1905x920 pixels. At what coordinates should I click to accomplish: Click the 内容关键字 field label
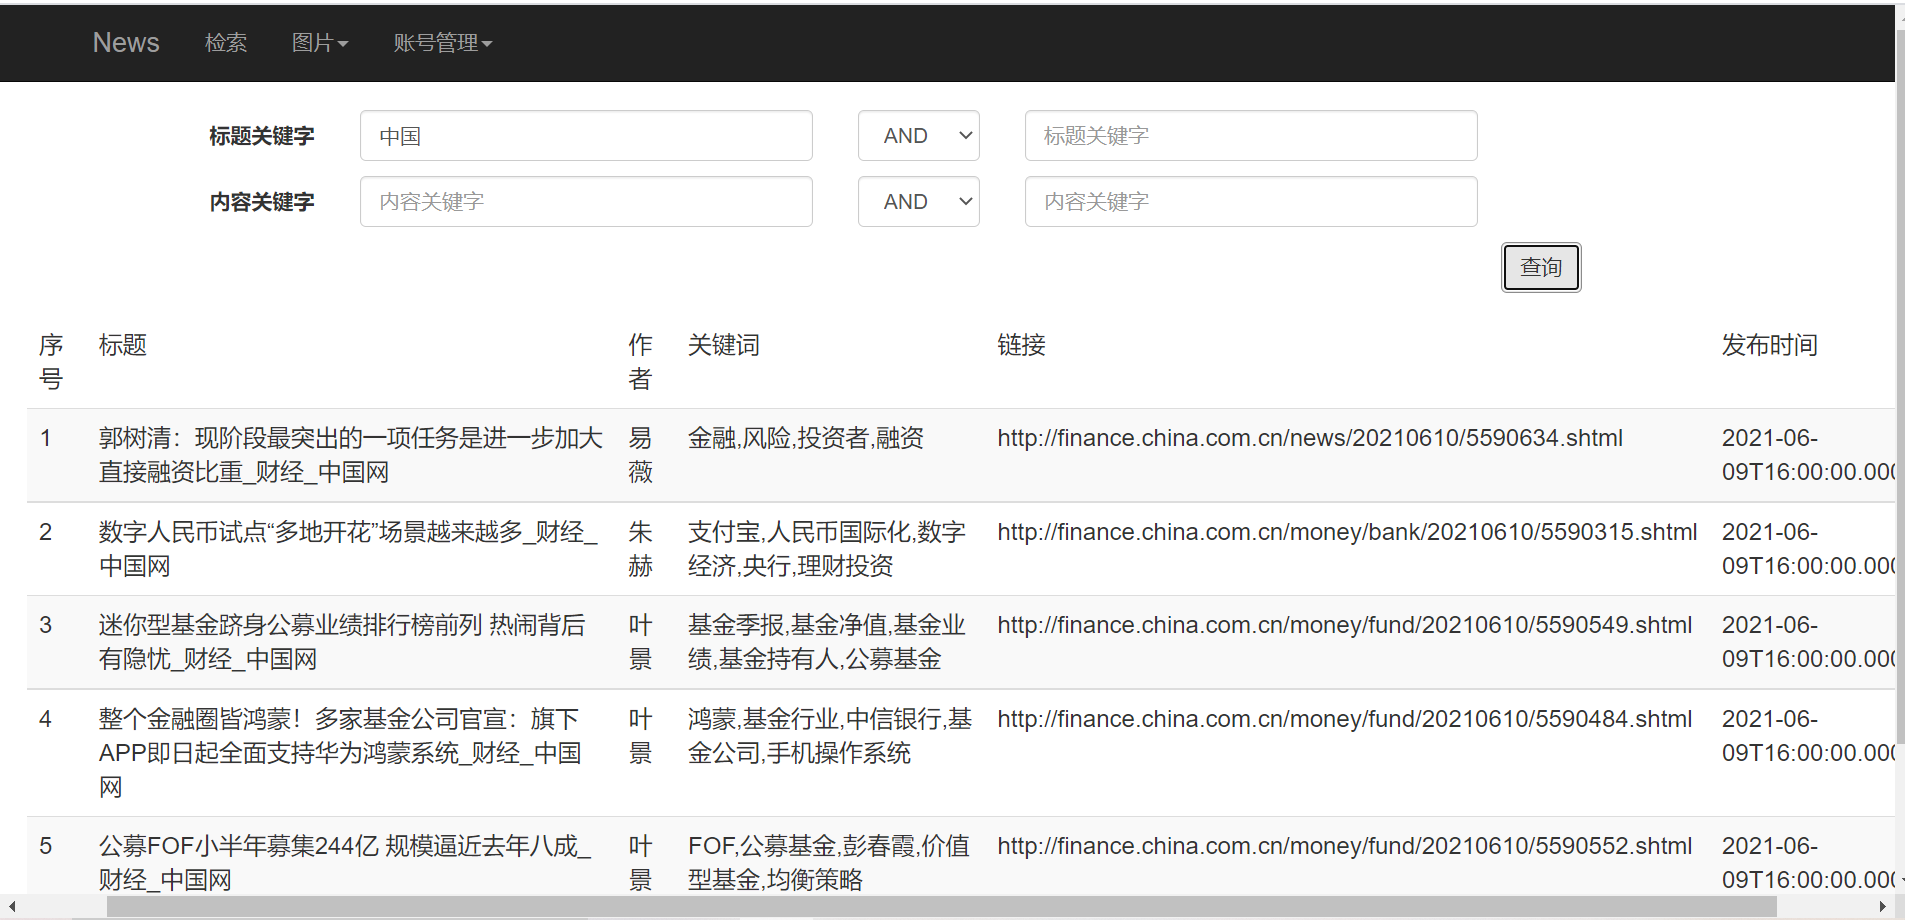tap(262, 202)
